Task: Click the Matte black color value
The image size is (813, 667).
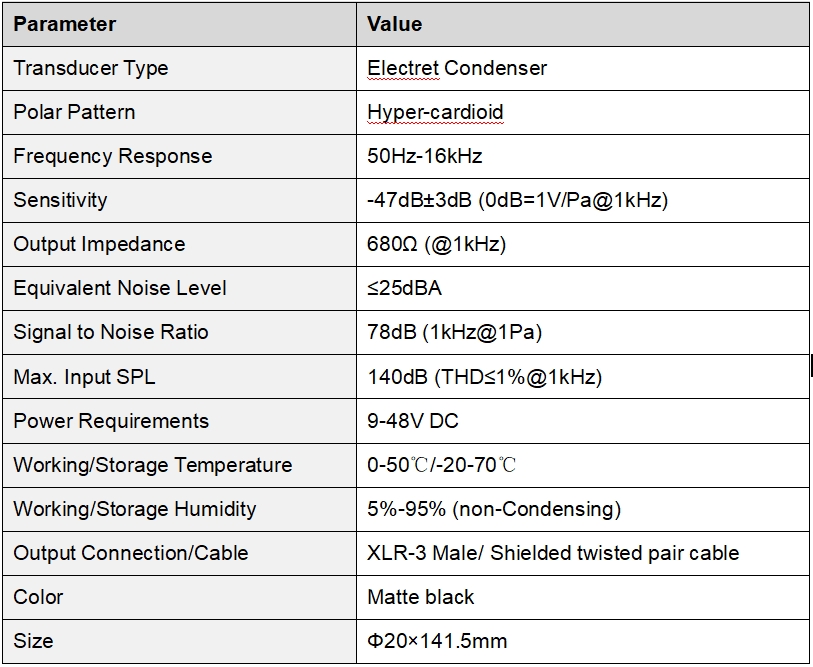Action: point(420,597)
